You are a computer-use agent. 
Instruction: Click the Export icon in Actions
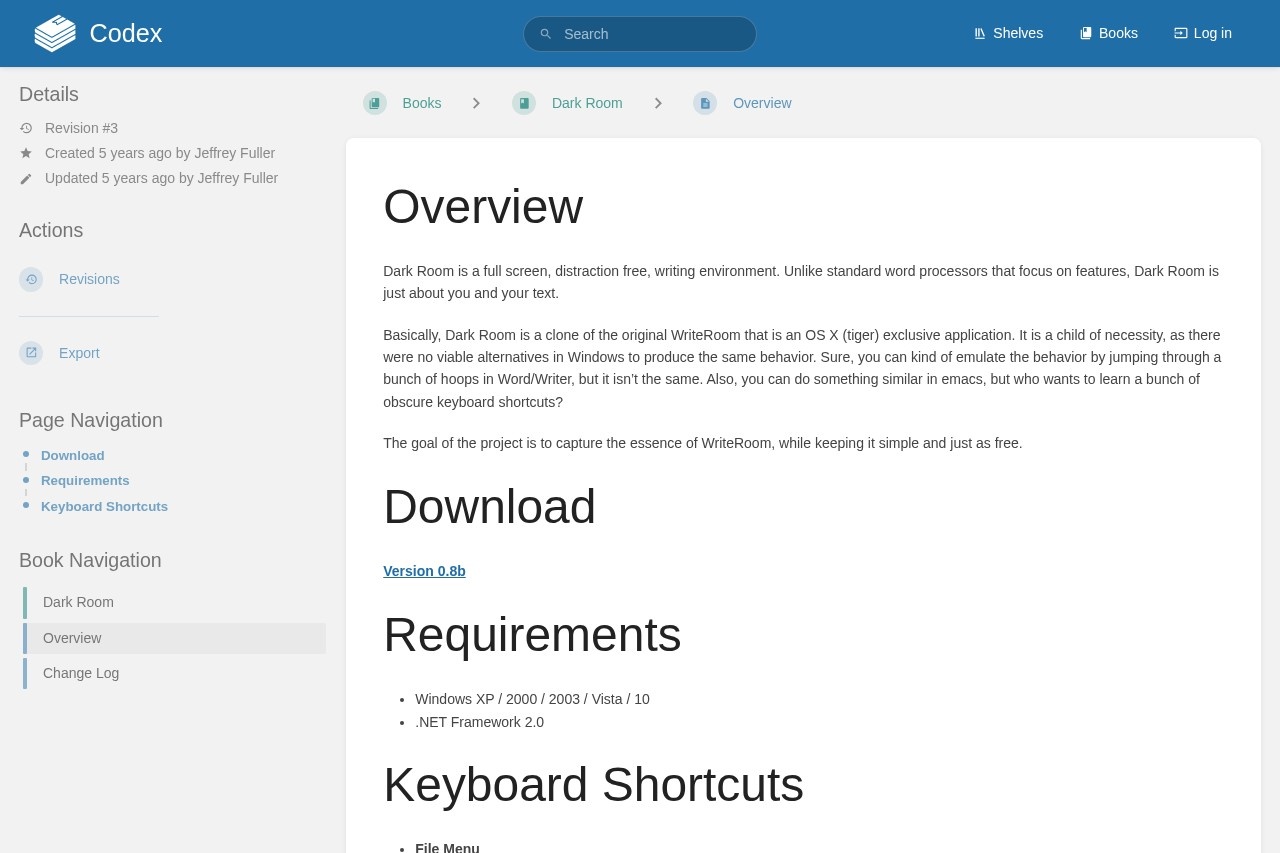pos(31,353)
